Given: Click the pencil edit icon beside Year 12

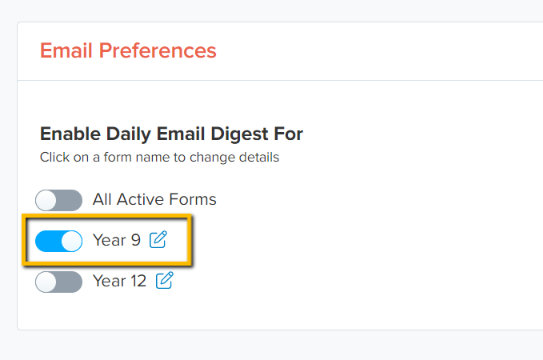Looking at the screenshot, I should point(164,280).
